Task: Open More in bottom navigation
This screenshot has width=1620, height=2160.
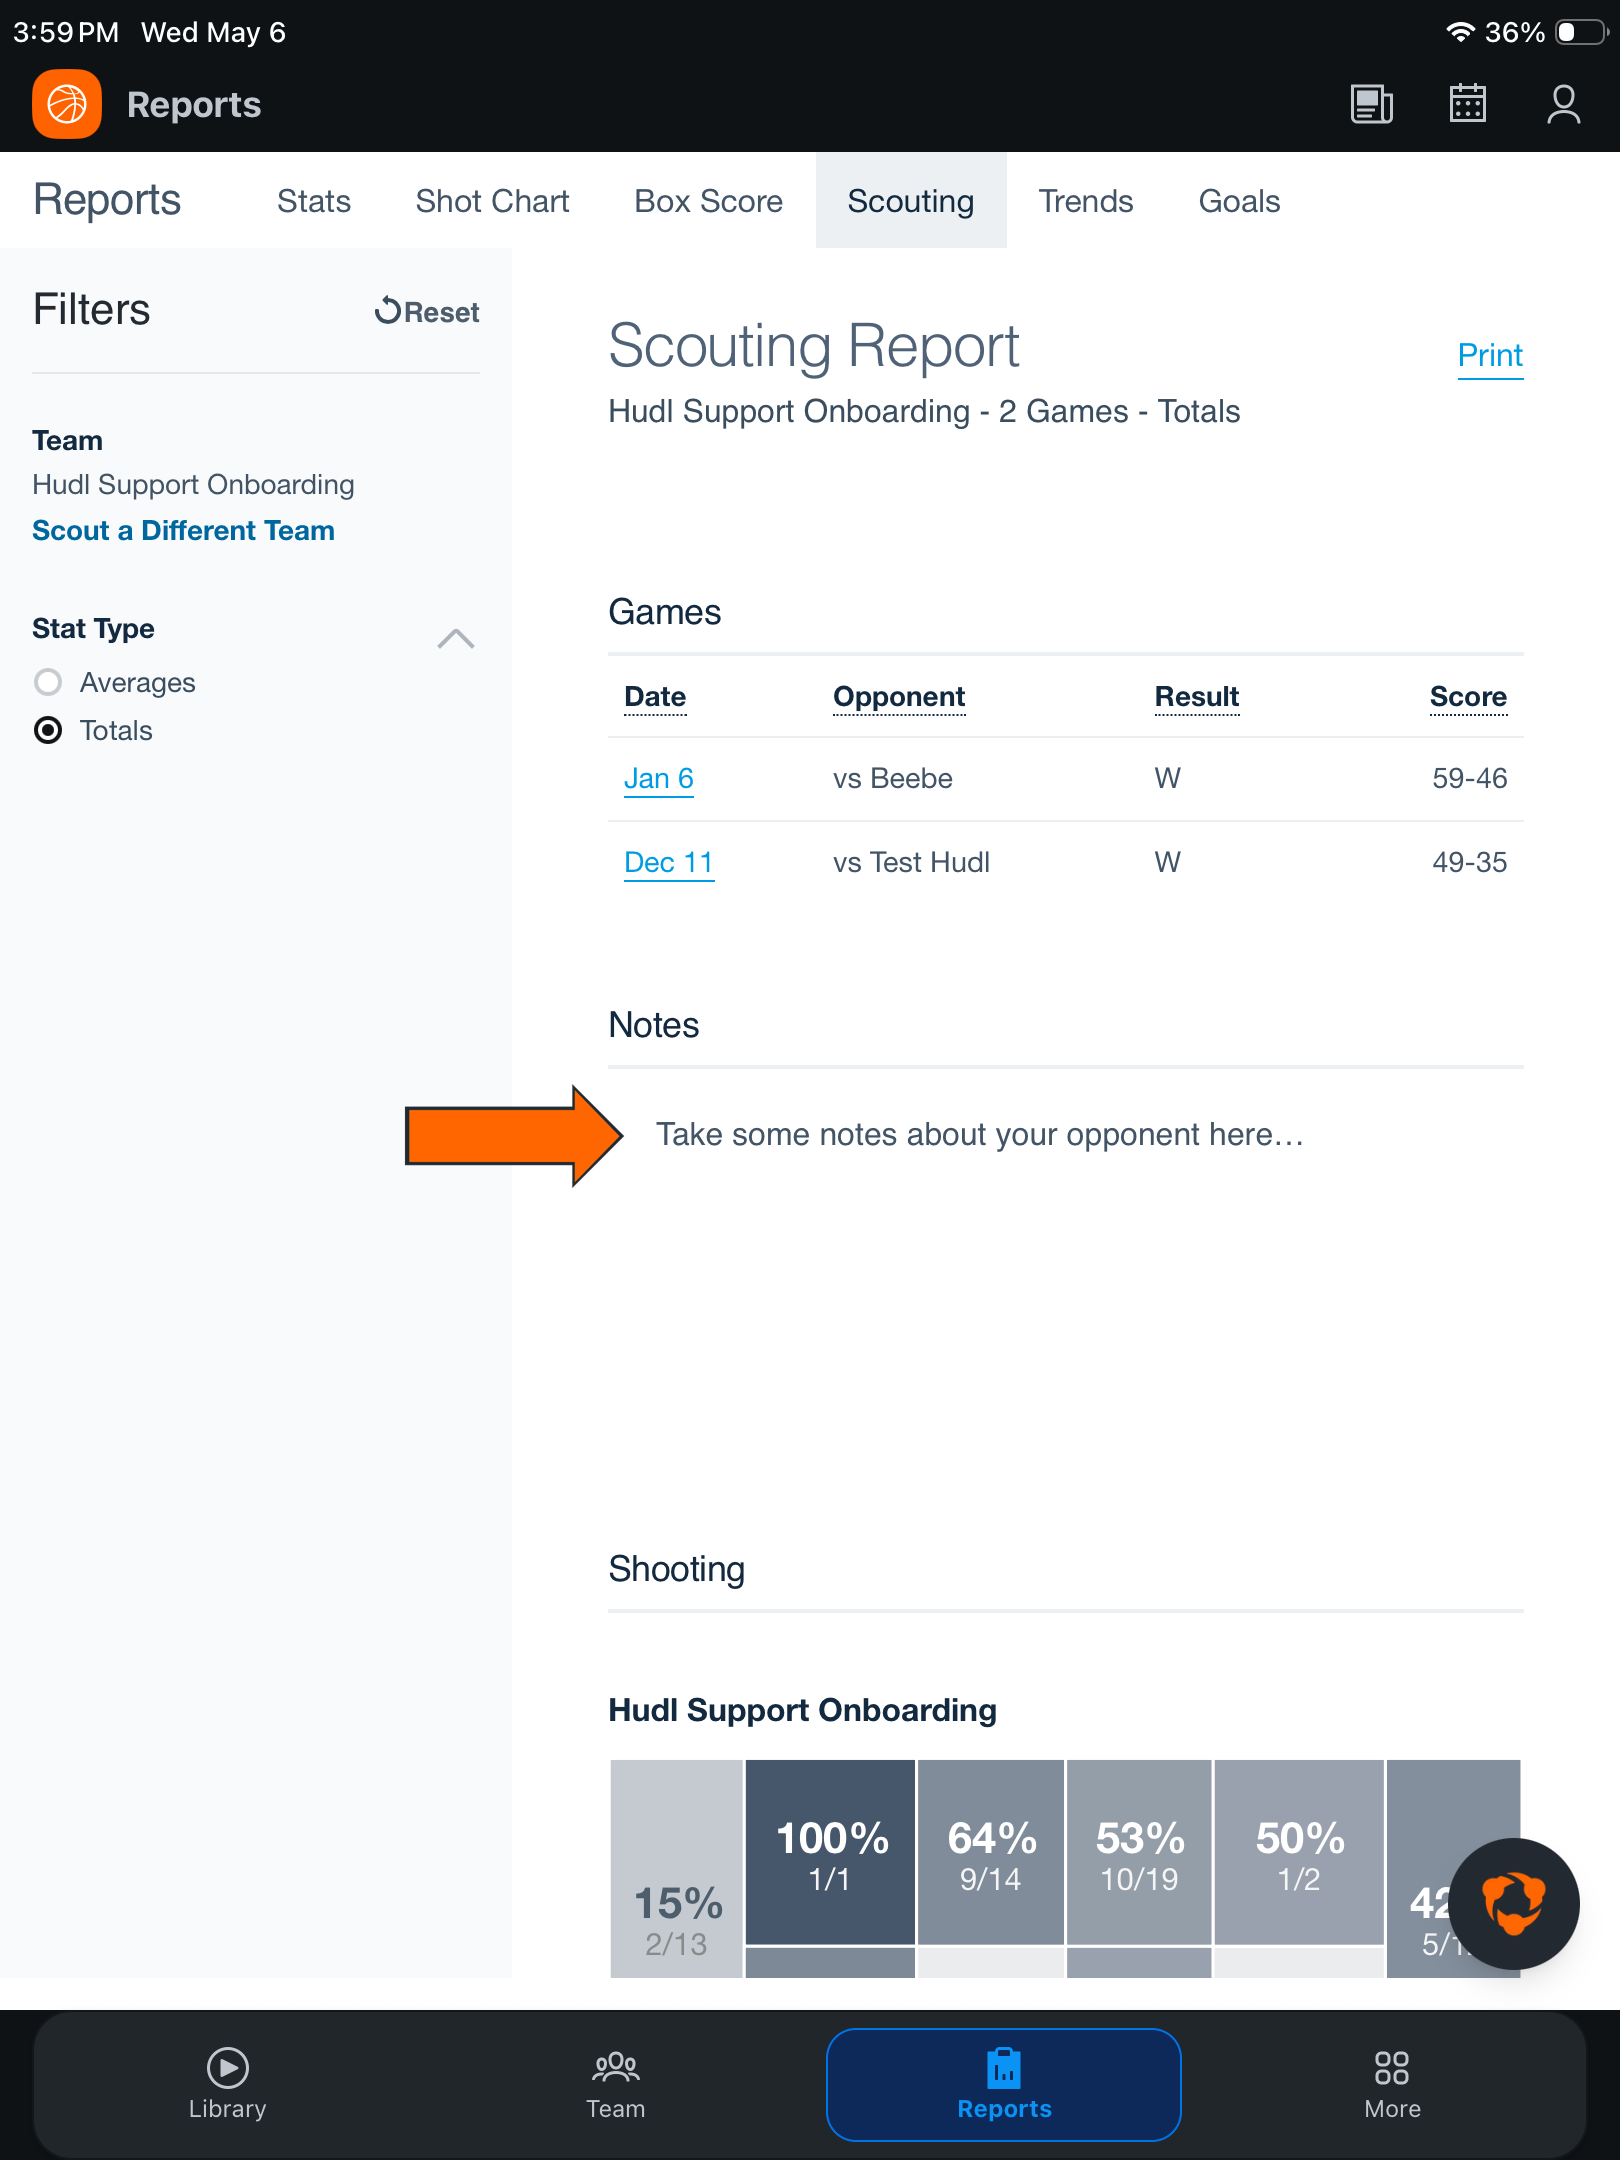Action: coord(1392,2085)
